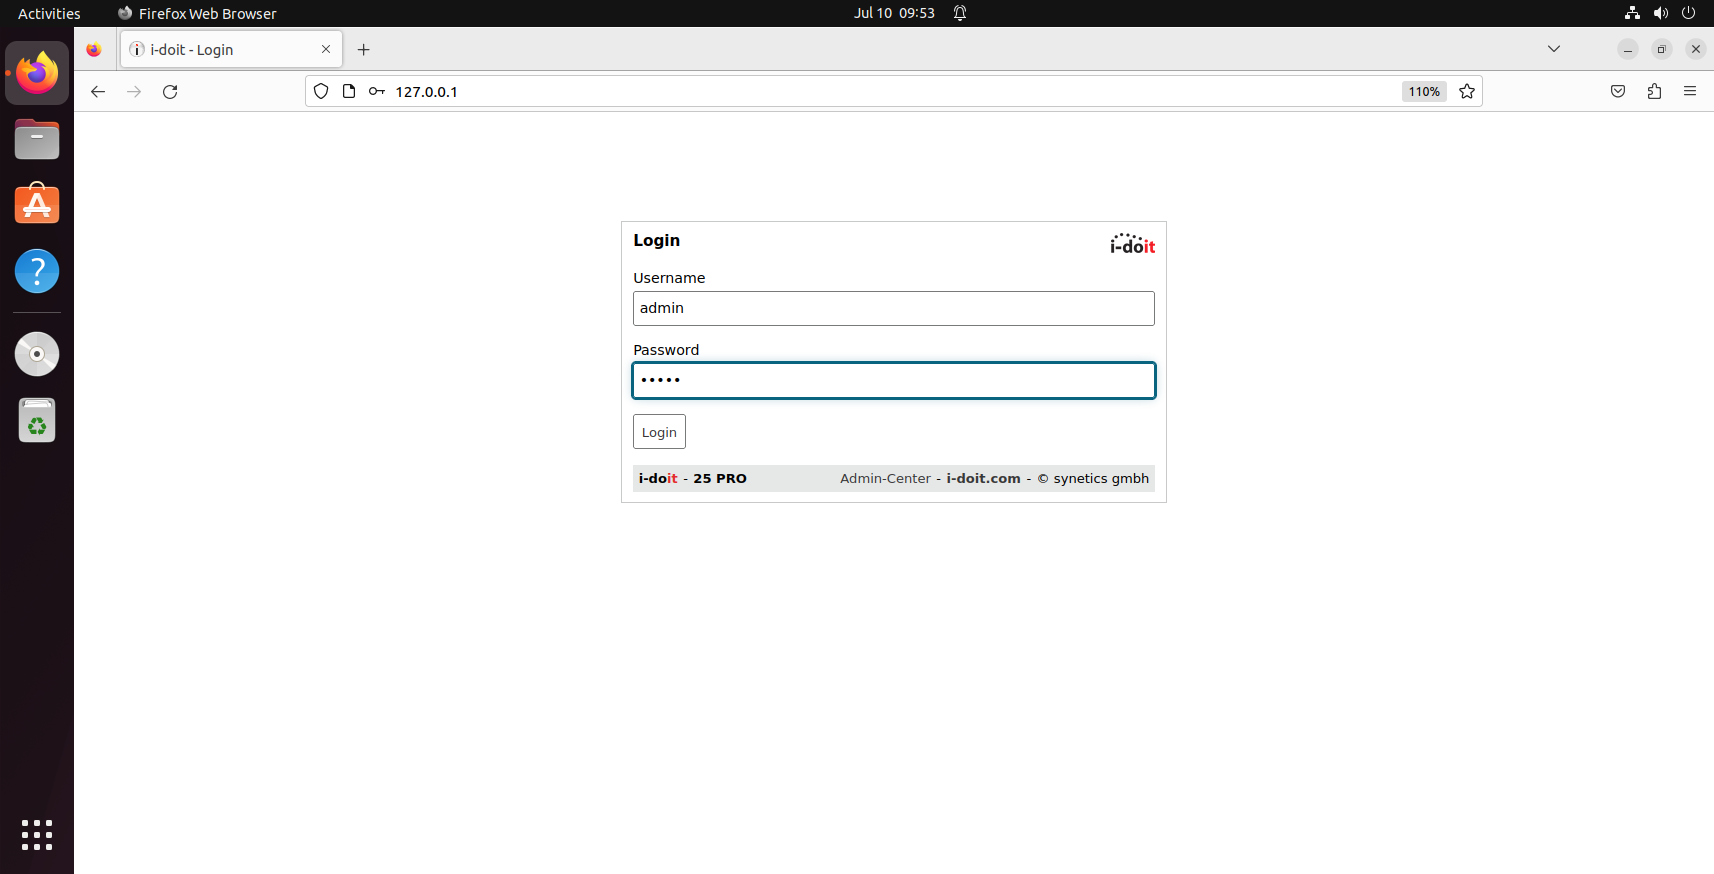This screenshot has height=874, width=1714.
Task: Restore the Firefox window size
Action: click(1662, 49)
